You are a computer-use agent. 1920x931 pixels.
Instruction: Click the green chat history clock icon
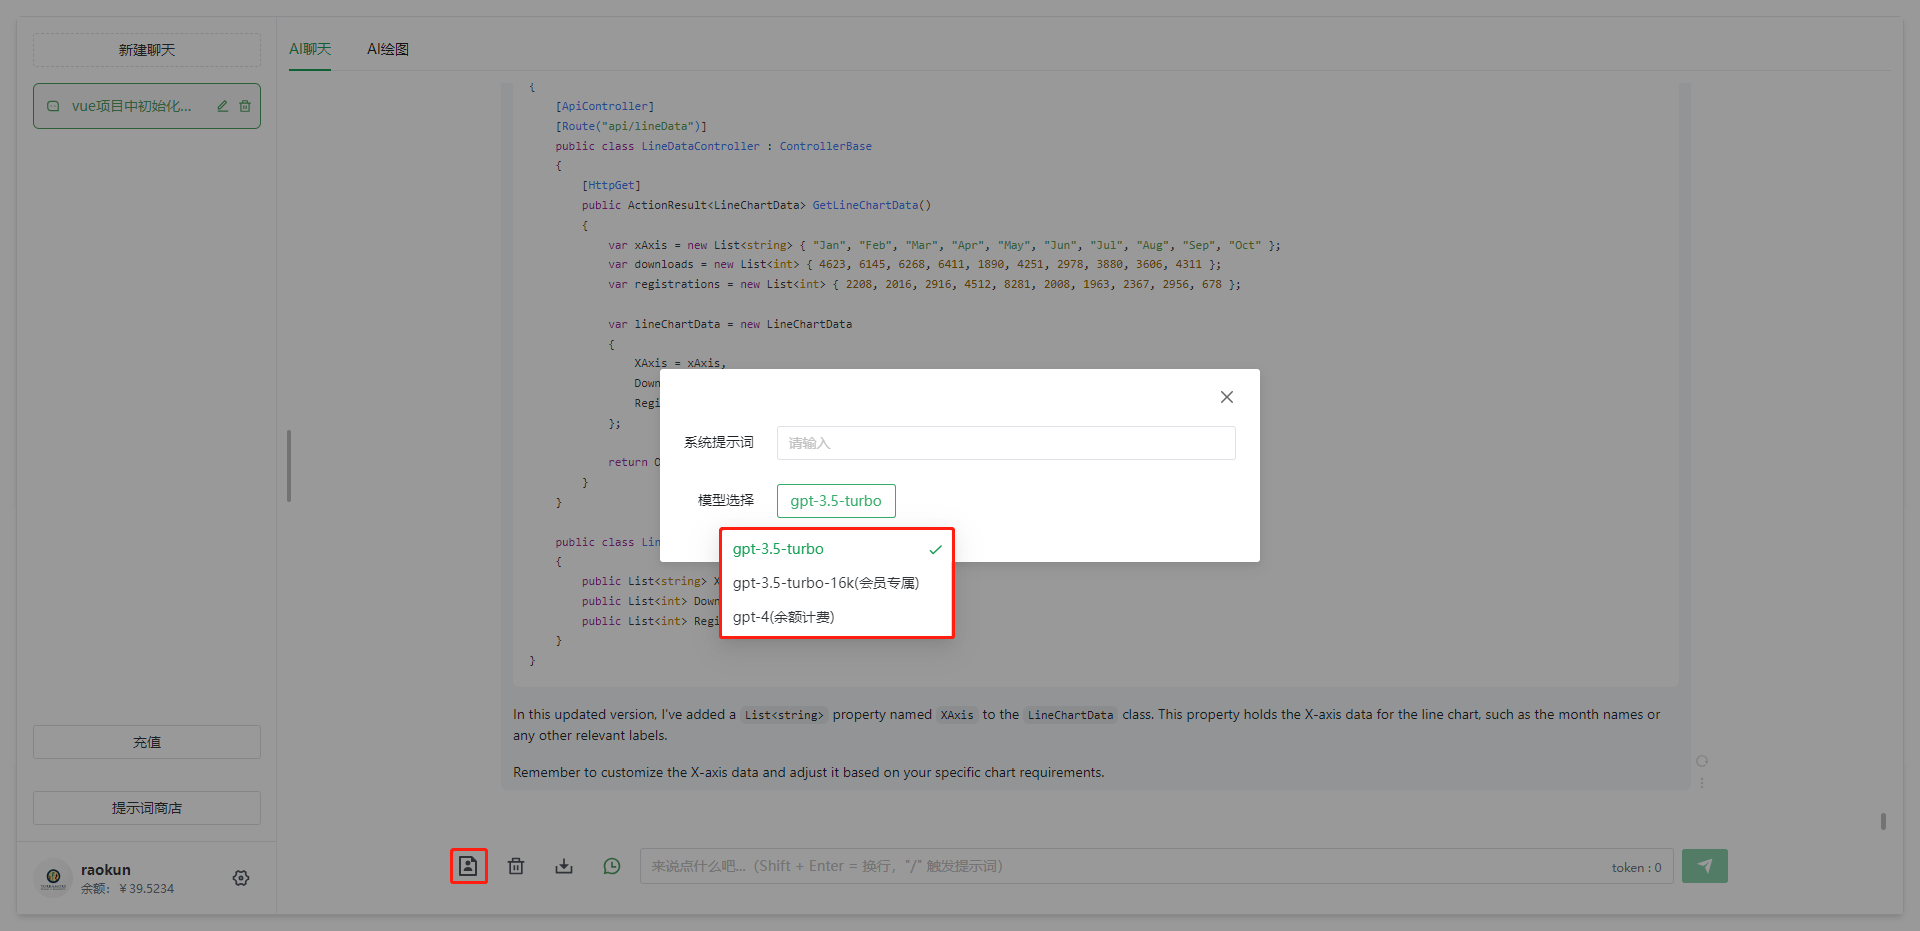tap(612, 866)
